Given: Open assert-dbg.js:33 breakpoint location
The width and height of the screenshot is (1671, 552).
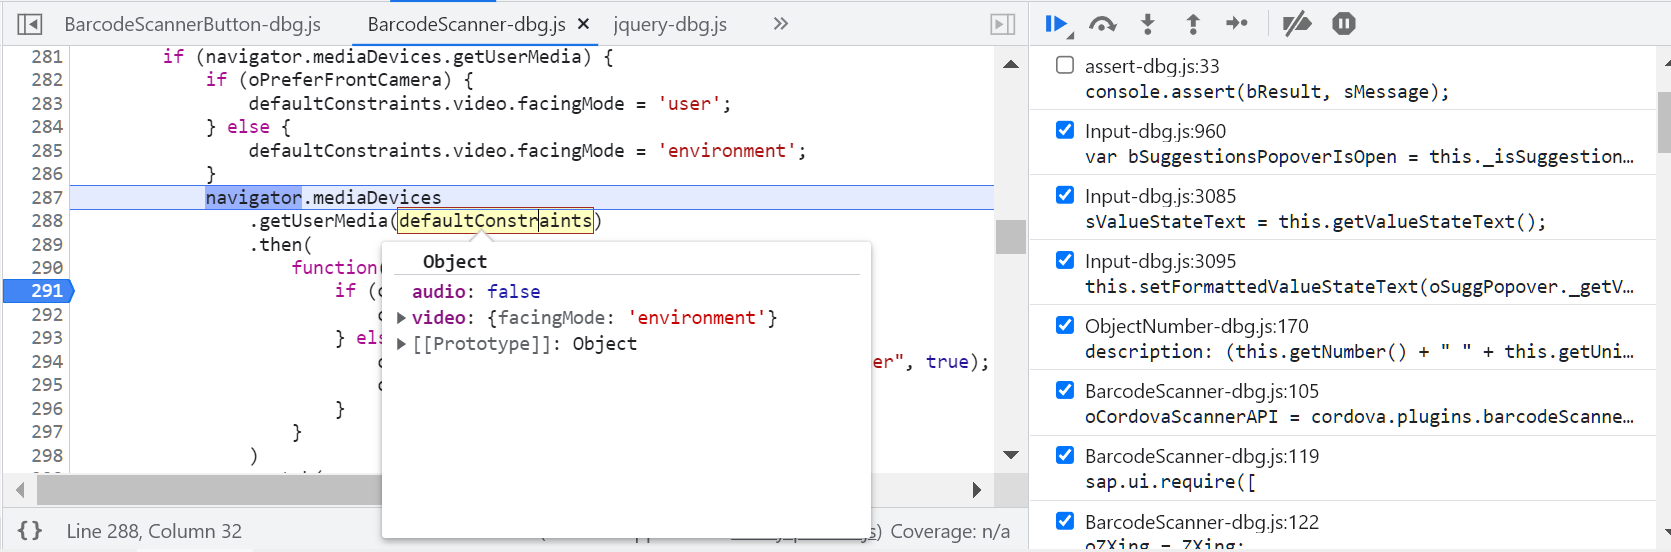Looking at the screenshot, I should 1152,66.
